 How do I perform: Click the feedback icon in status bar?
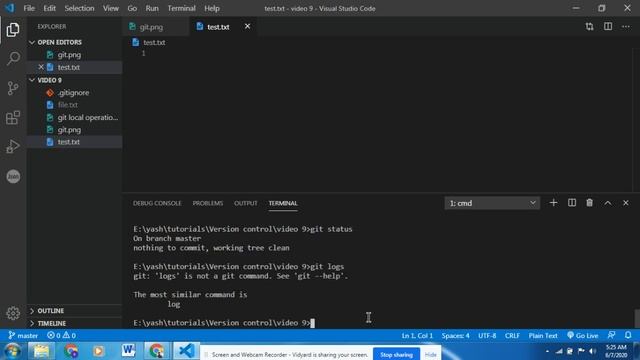(x=611, y=335)
